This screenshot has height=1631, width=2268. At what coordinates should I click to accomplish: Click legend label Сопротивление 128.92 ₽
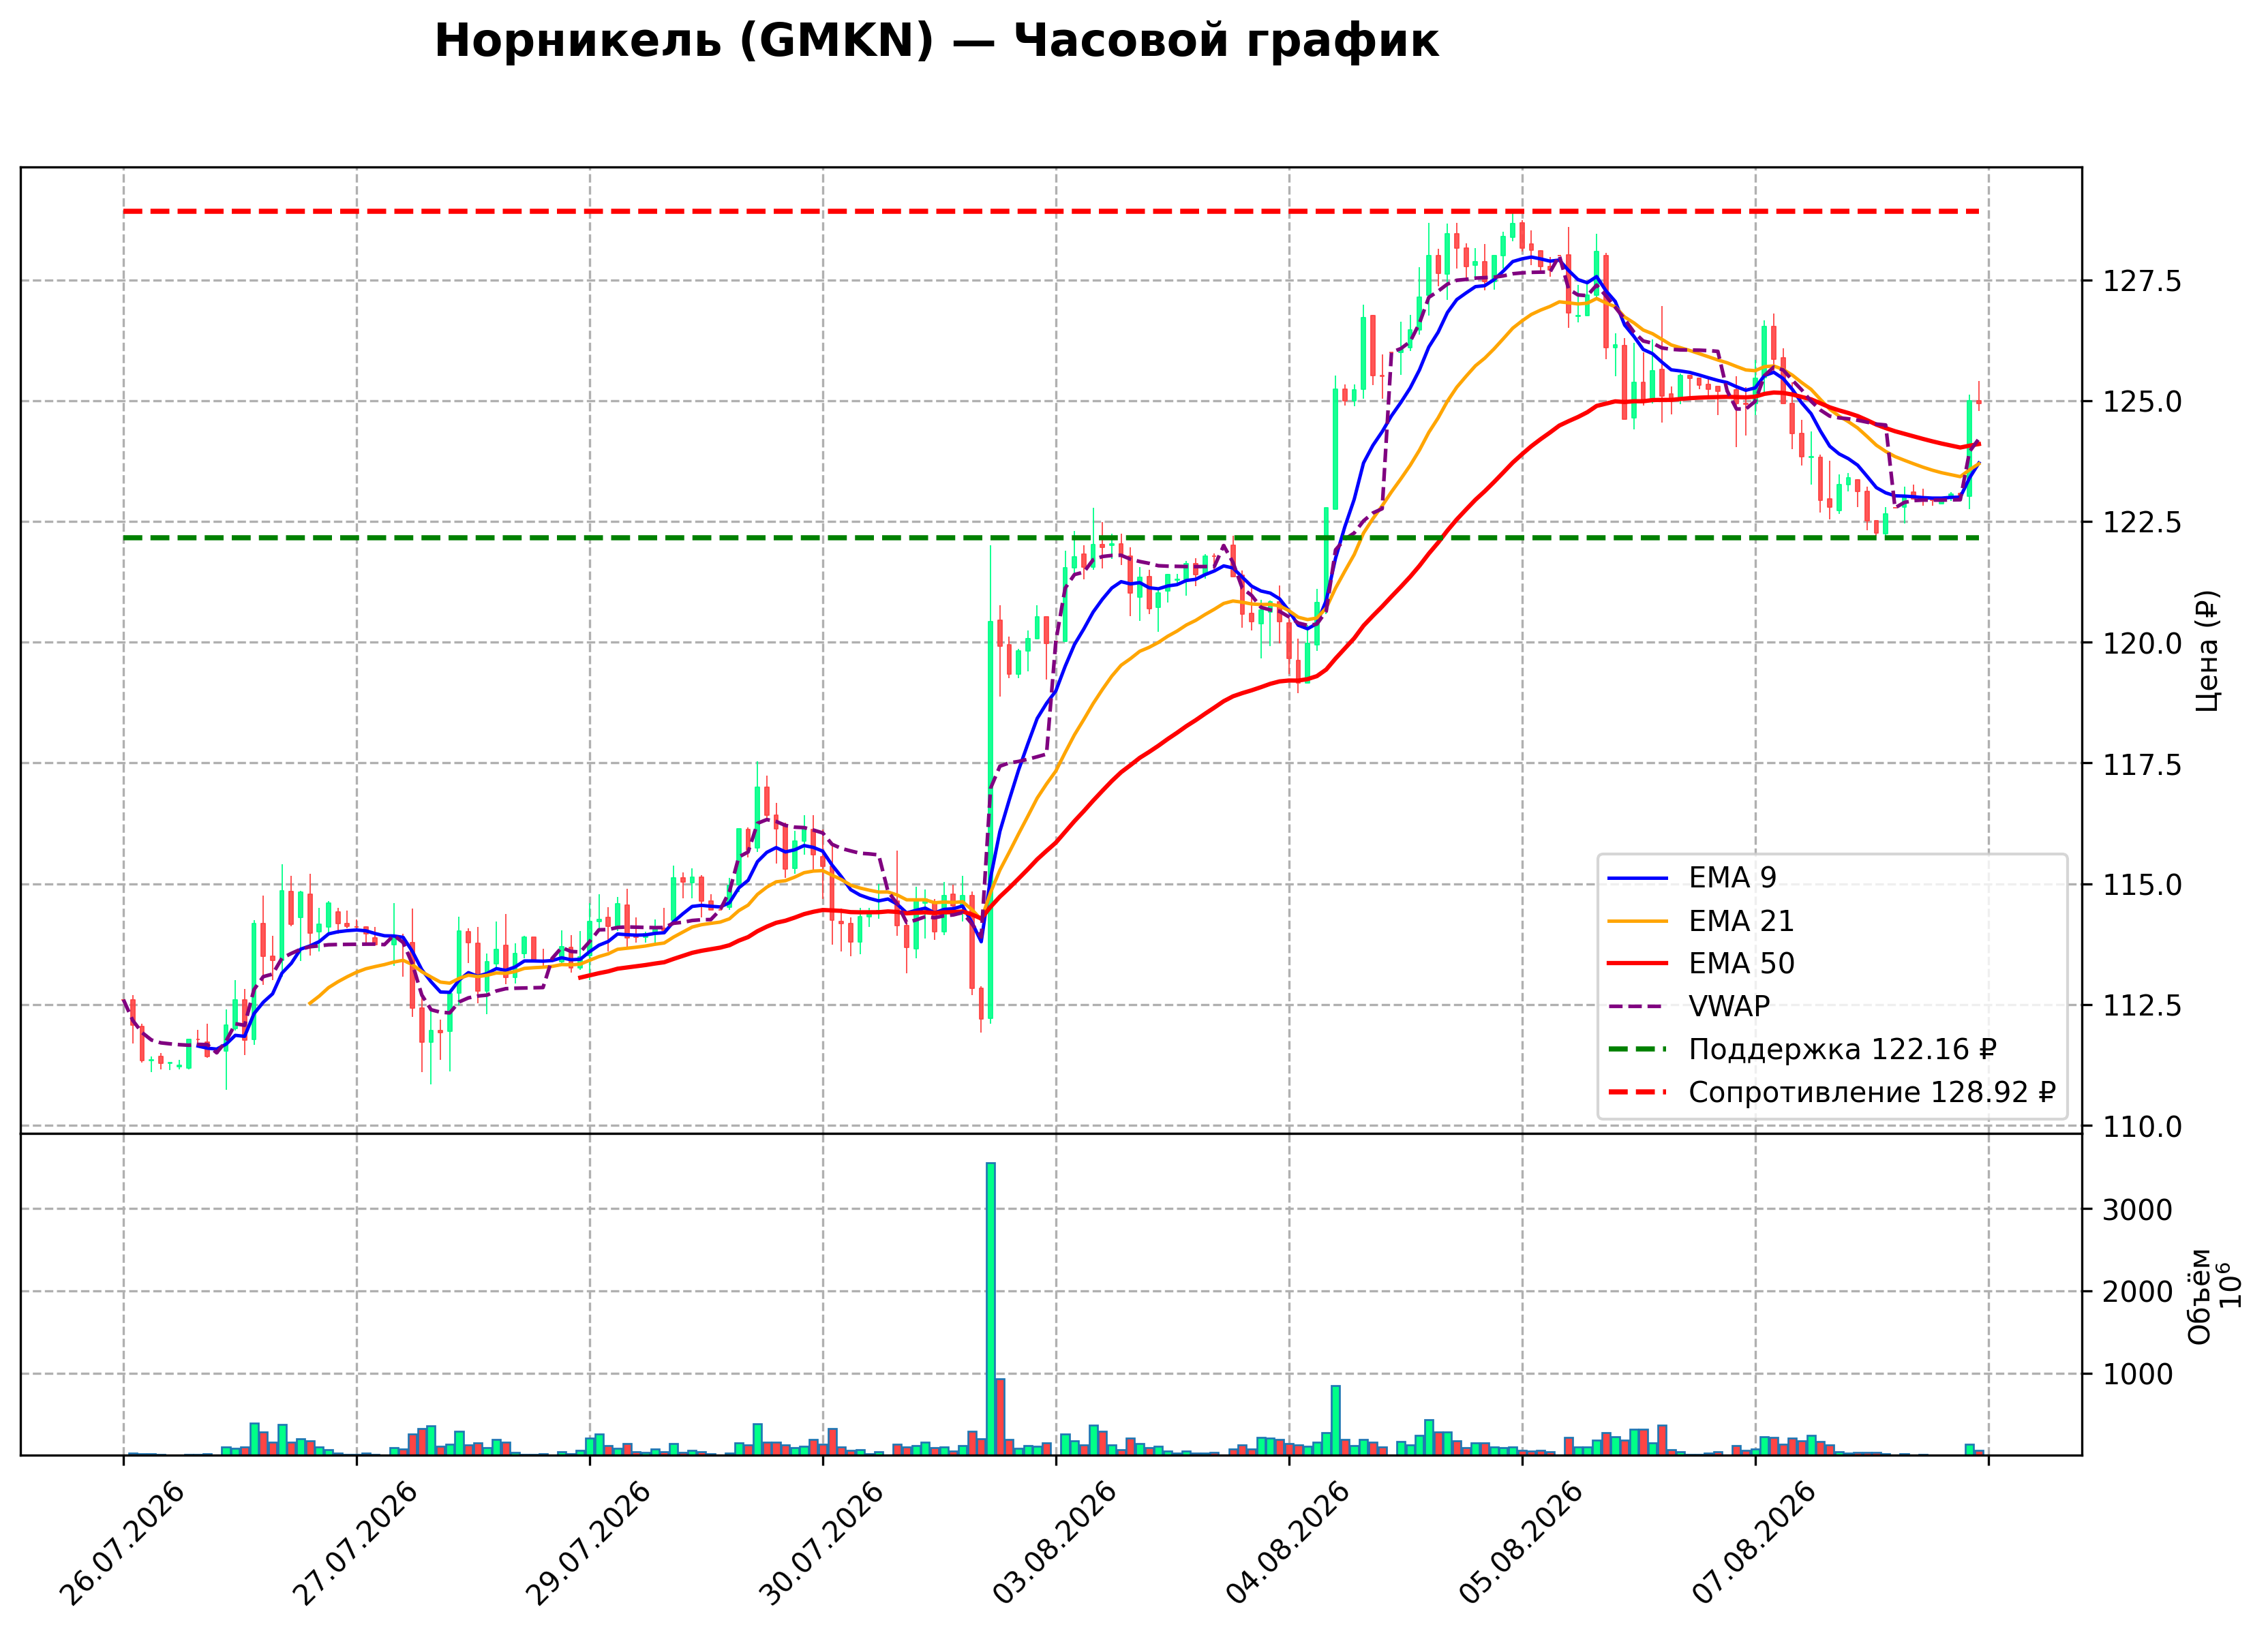(x=1872, y=1092)
